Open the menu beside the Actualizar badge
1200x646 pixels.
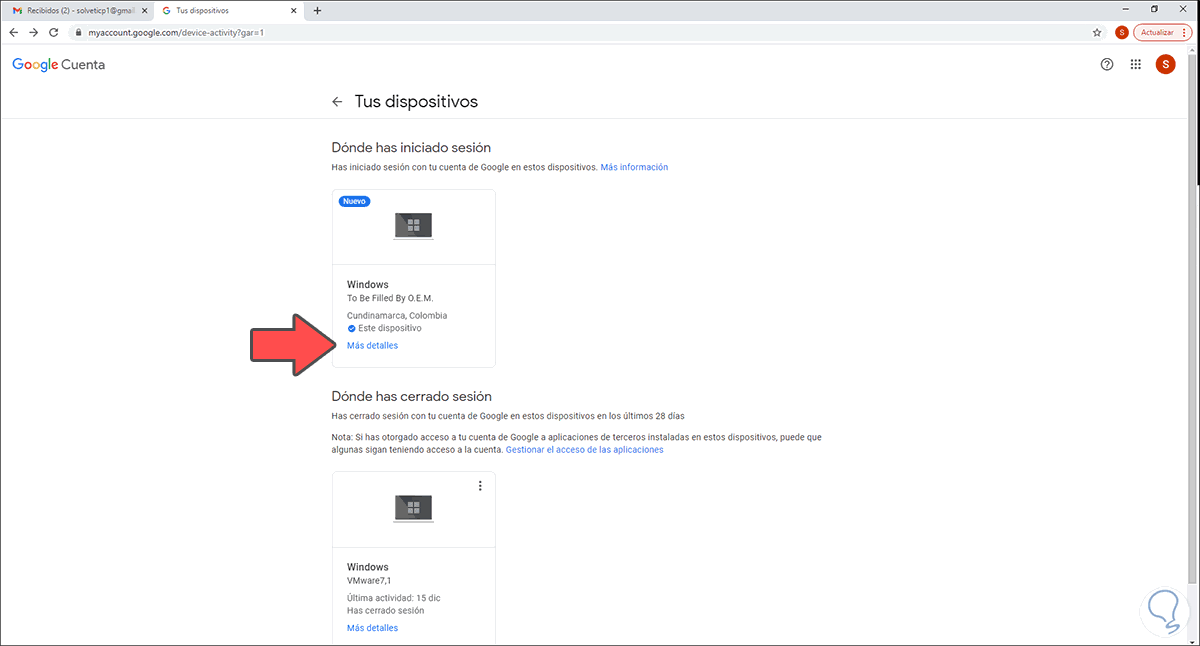point(1185,31)
